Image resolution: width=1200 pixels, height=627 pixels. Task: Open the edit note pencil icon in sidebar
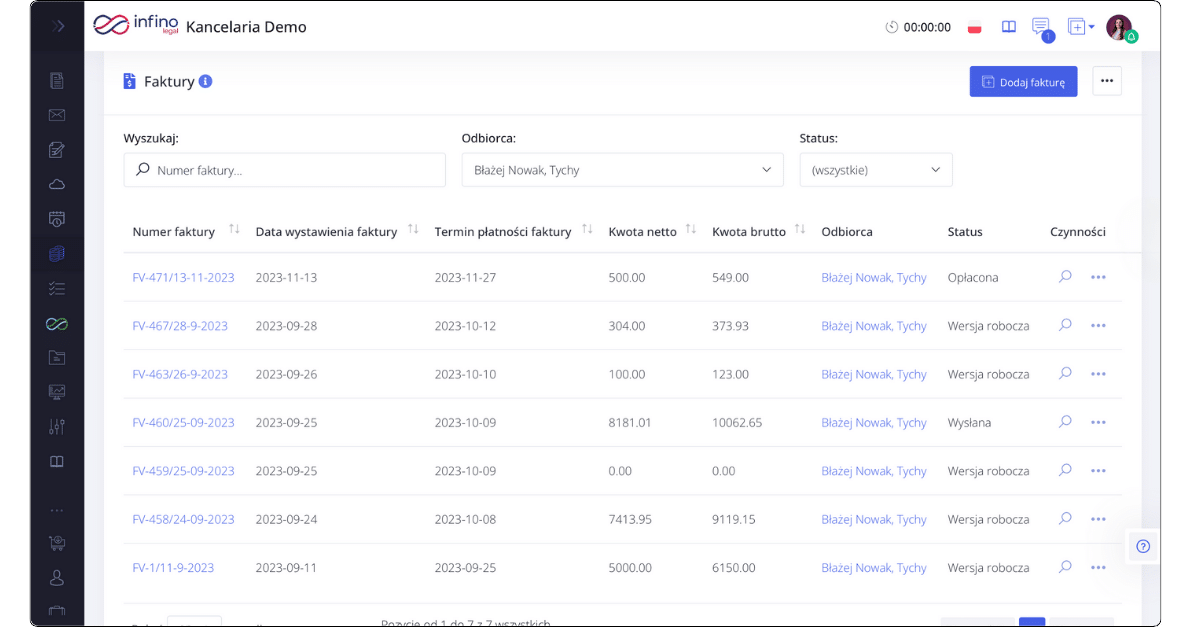[57, 150]
